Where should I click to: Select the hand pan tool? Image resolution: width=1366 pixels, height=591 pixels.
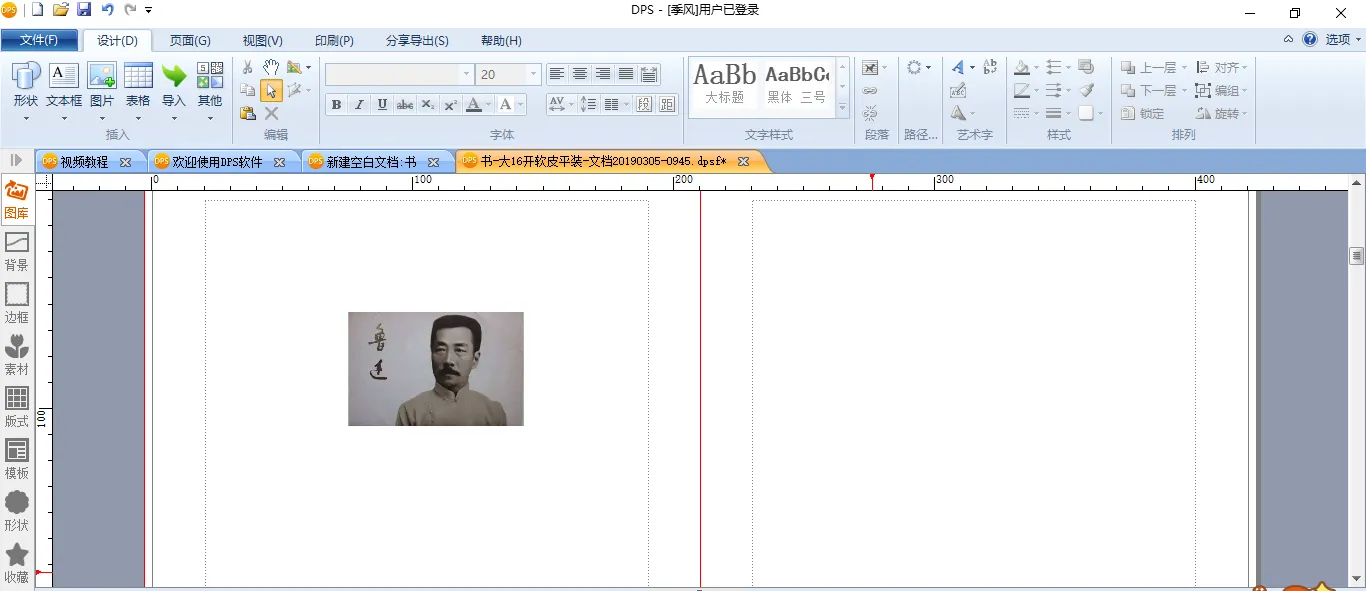[271, 67]
